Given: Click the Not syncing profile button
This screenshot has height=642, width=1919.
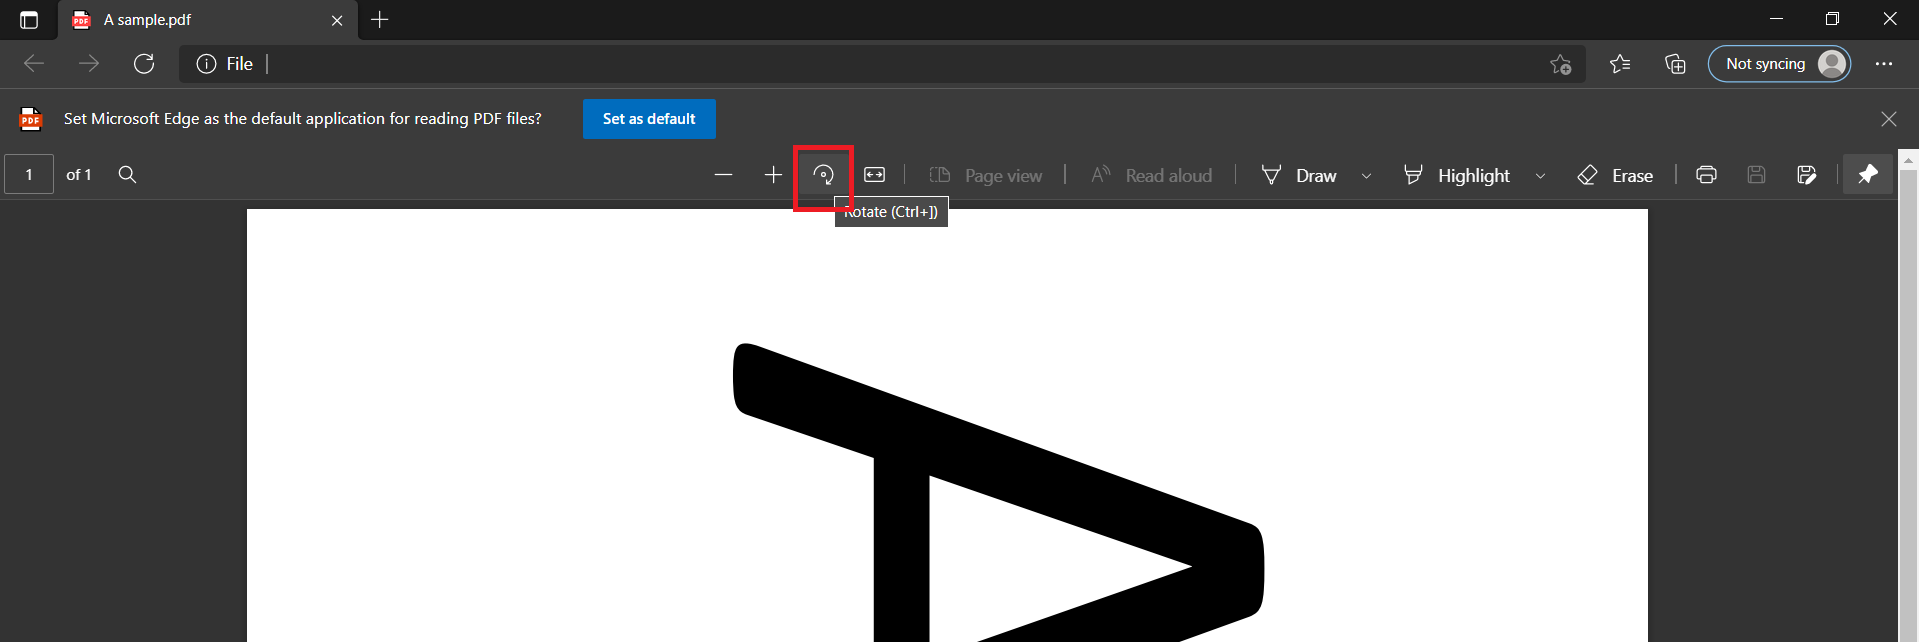Looking at the screenshot, I should point(1779,64).
